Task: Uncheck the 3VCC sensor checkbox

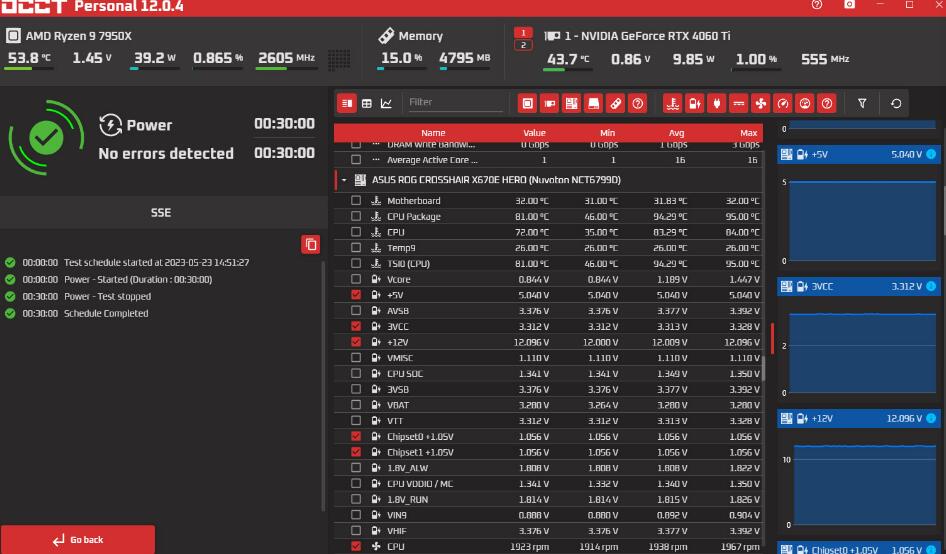Action: click(x=356, y=326)
